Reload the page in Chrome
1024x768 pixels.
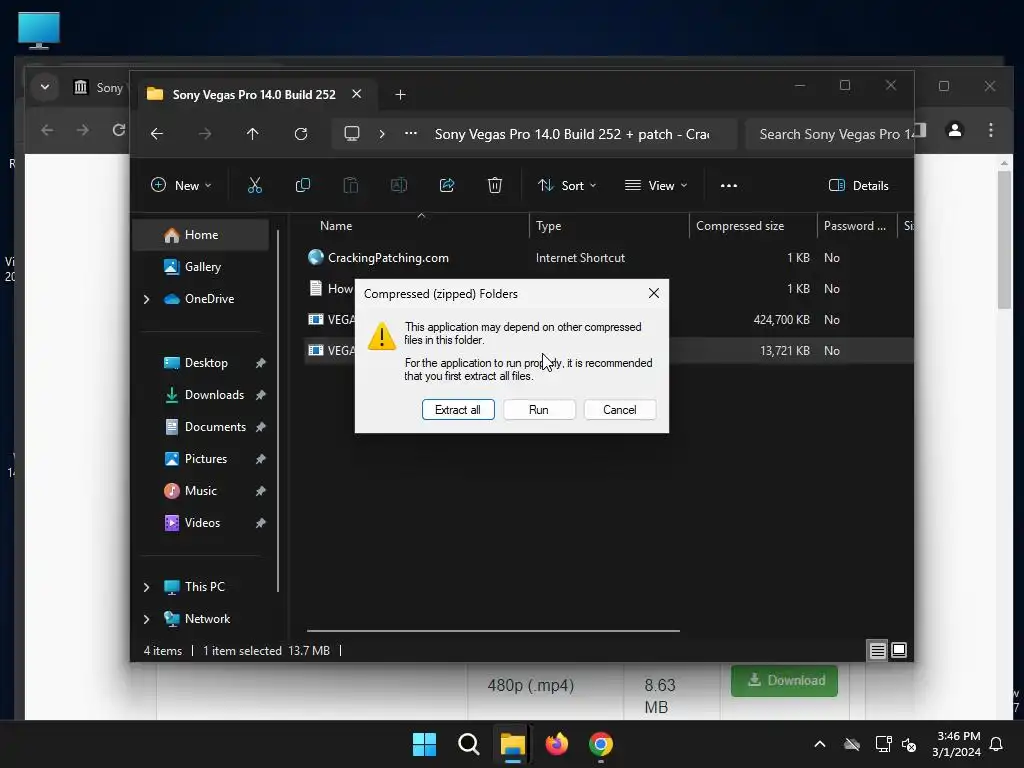pyautogui.click(x=118, y=130)
